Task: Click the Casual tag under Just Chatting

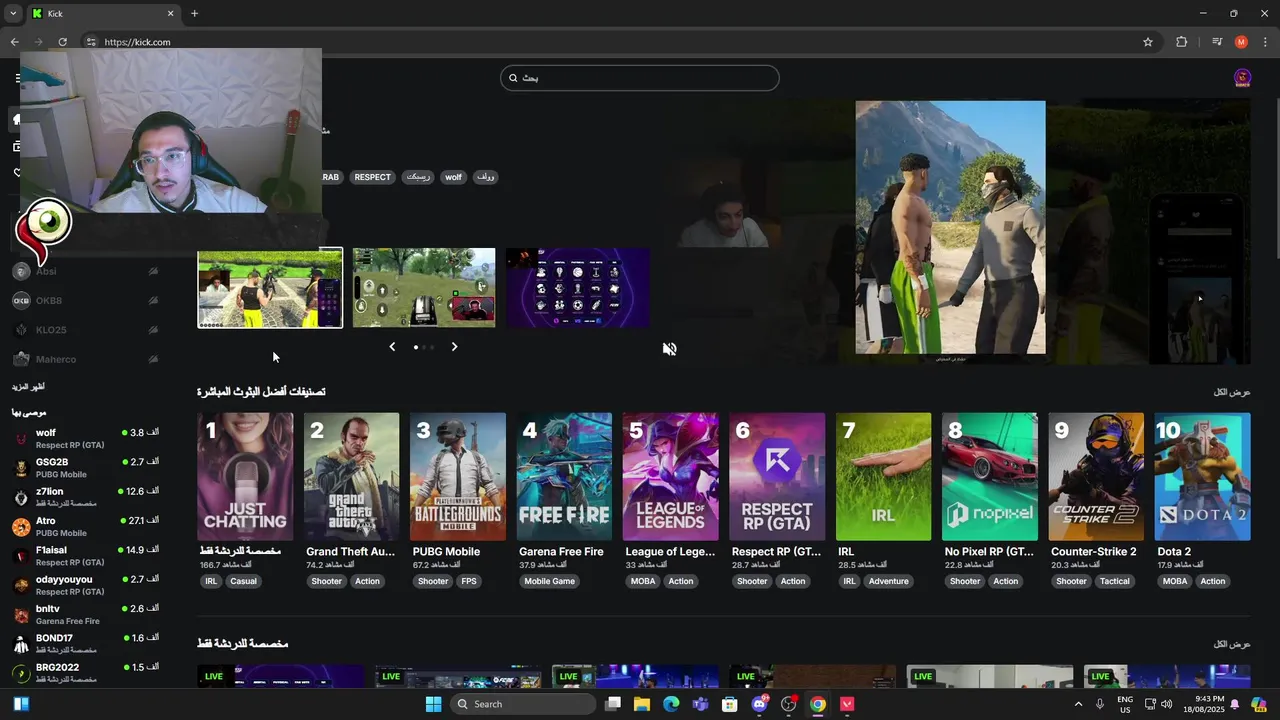Action: point(243,581)
